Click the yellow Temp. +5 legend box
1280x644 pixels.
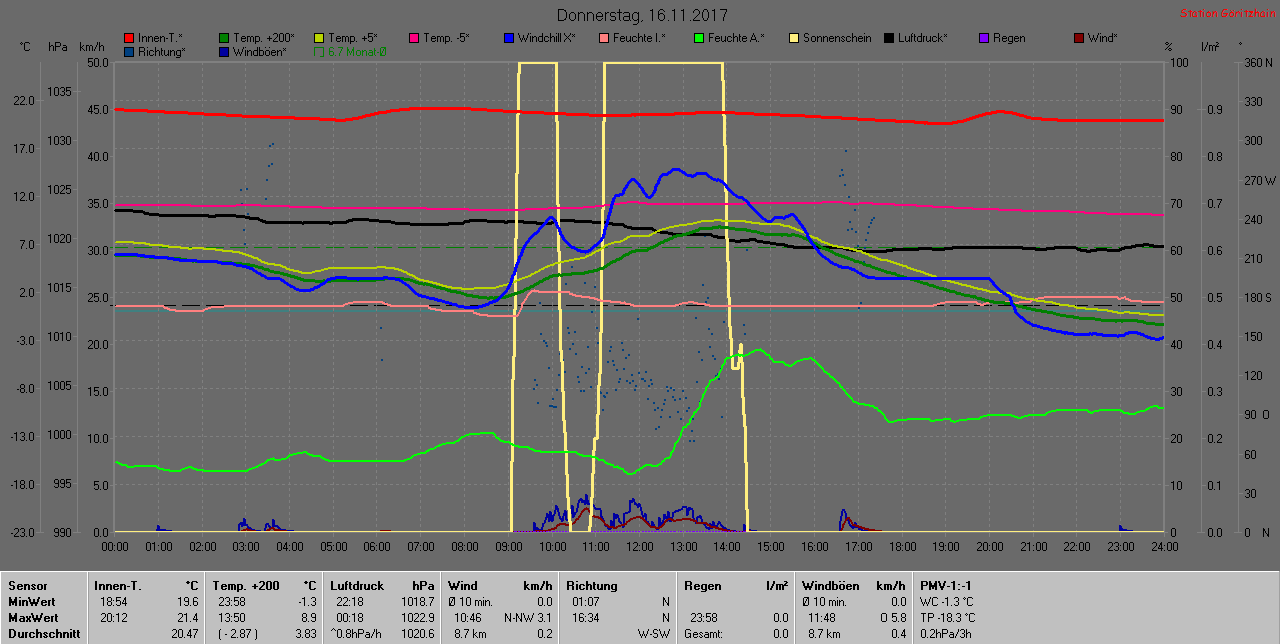[x=320, y=38]
